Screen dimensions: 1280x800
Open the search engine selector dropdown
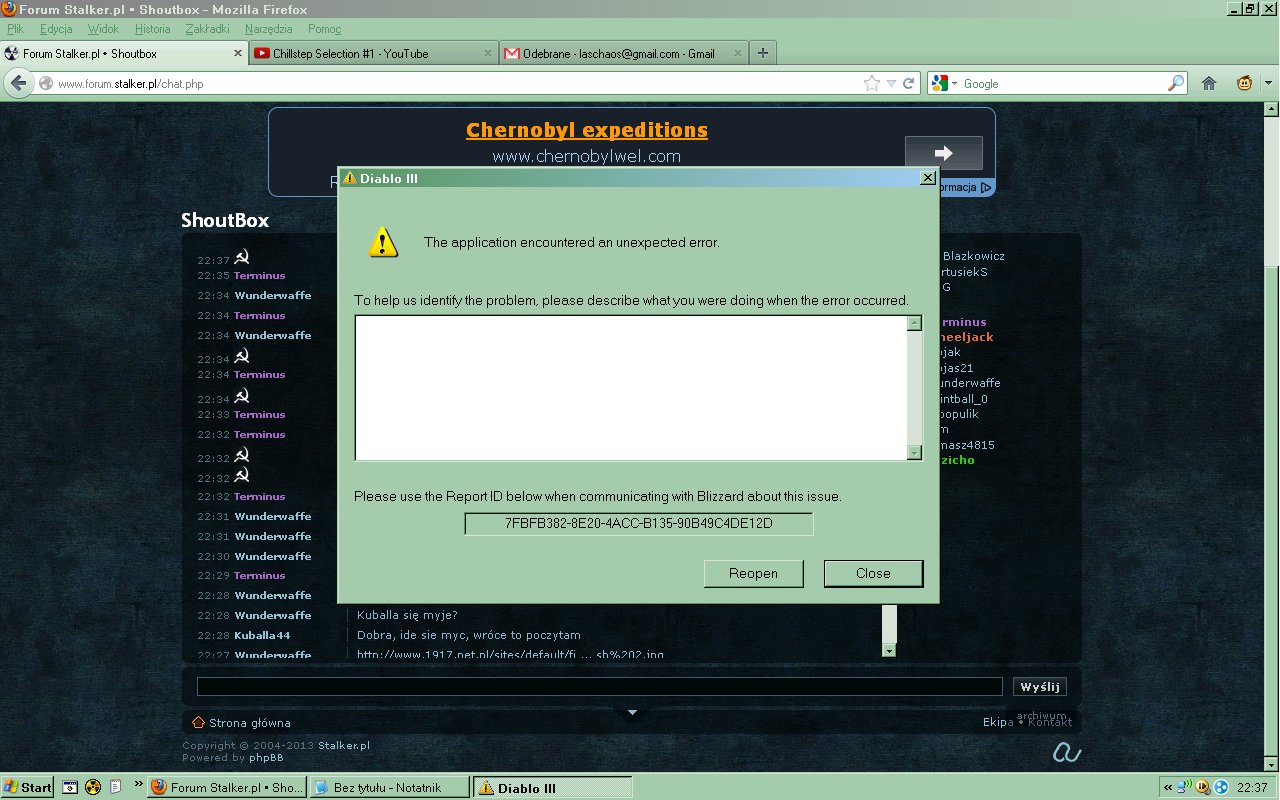click(954, 84)
